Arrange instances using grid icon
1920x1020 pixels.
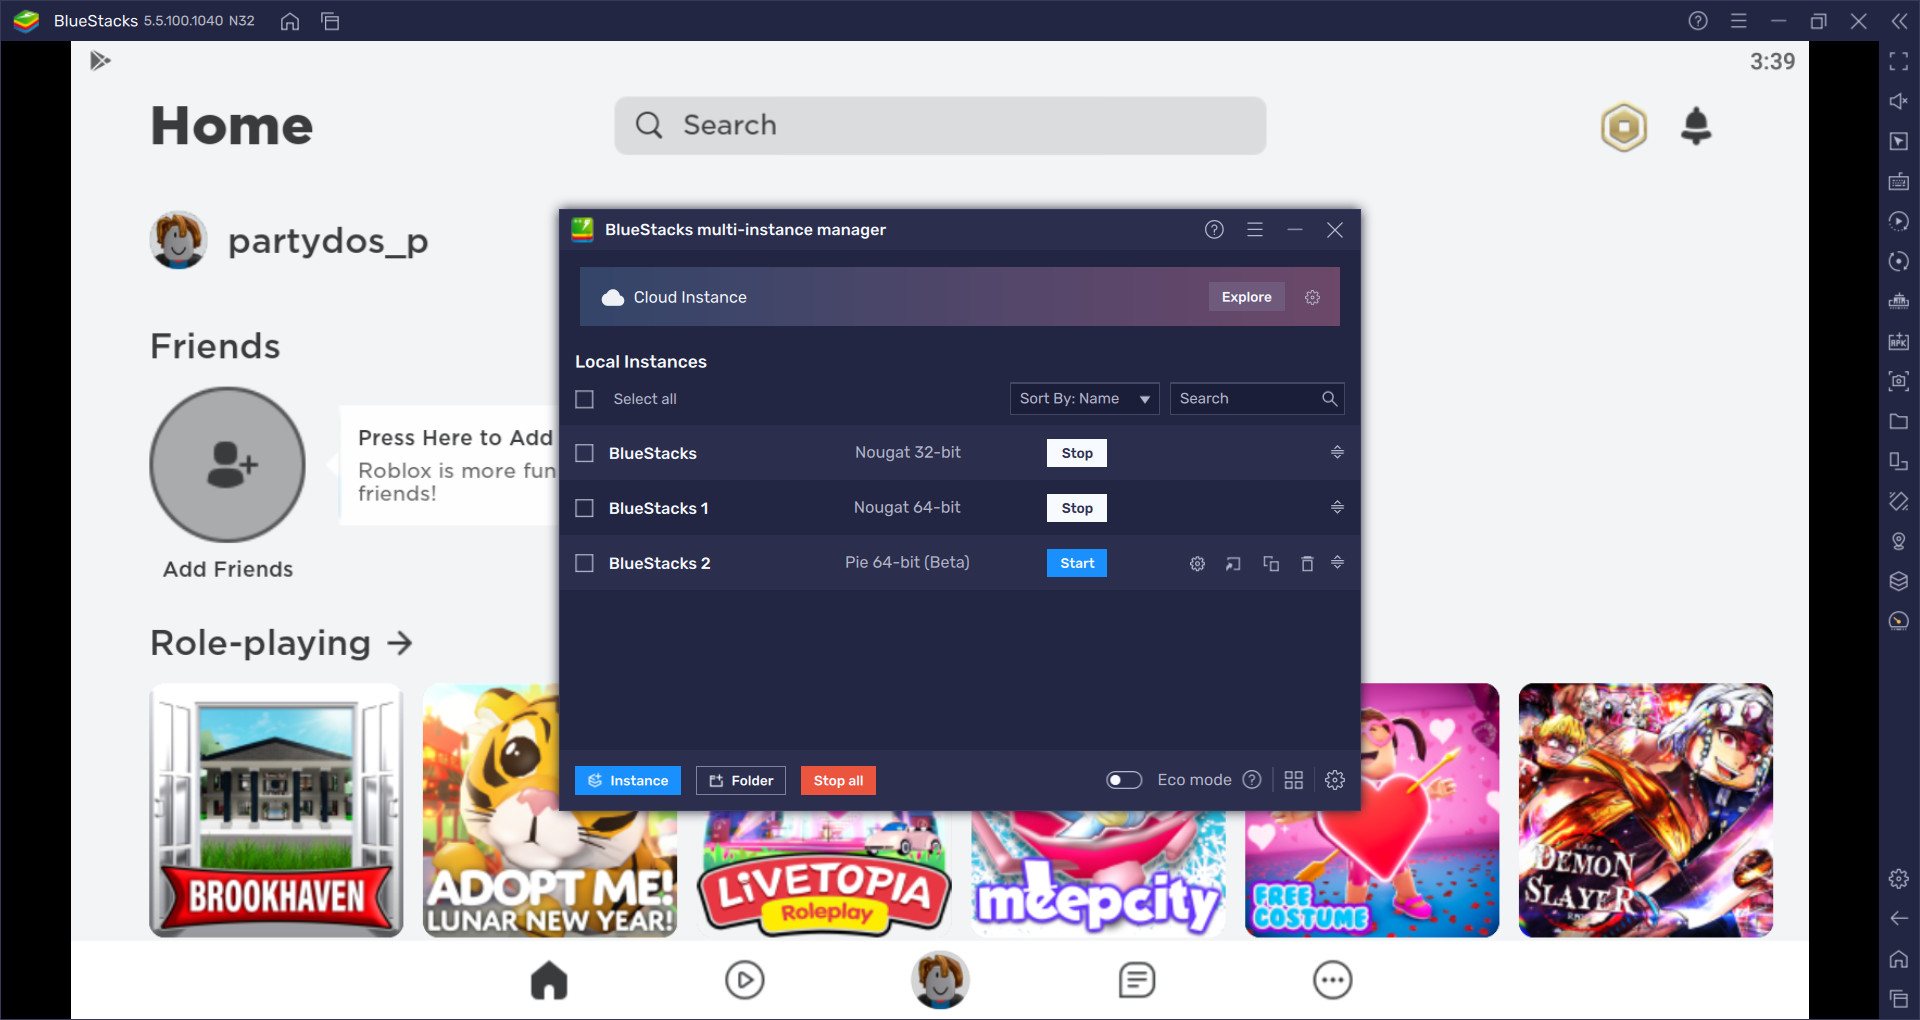click(x=1294, y=780)
